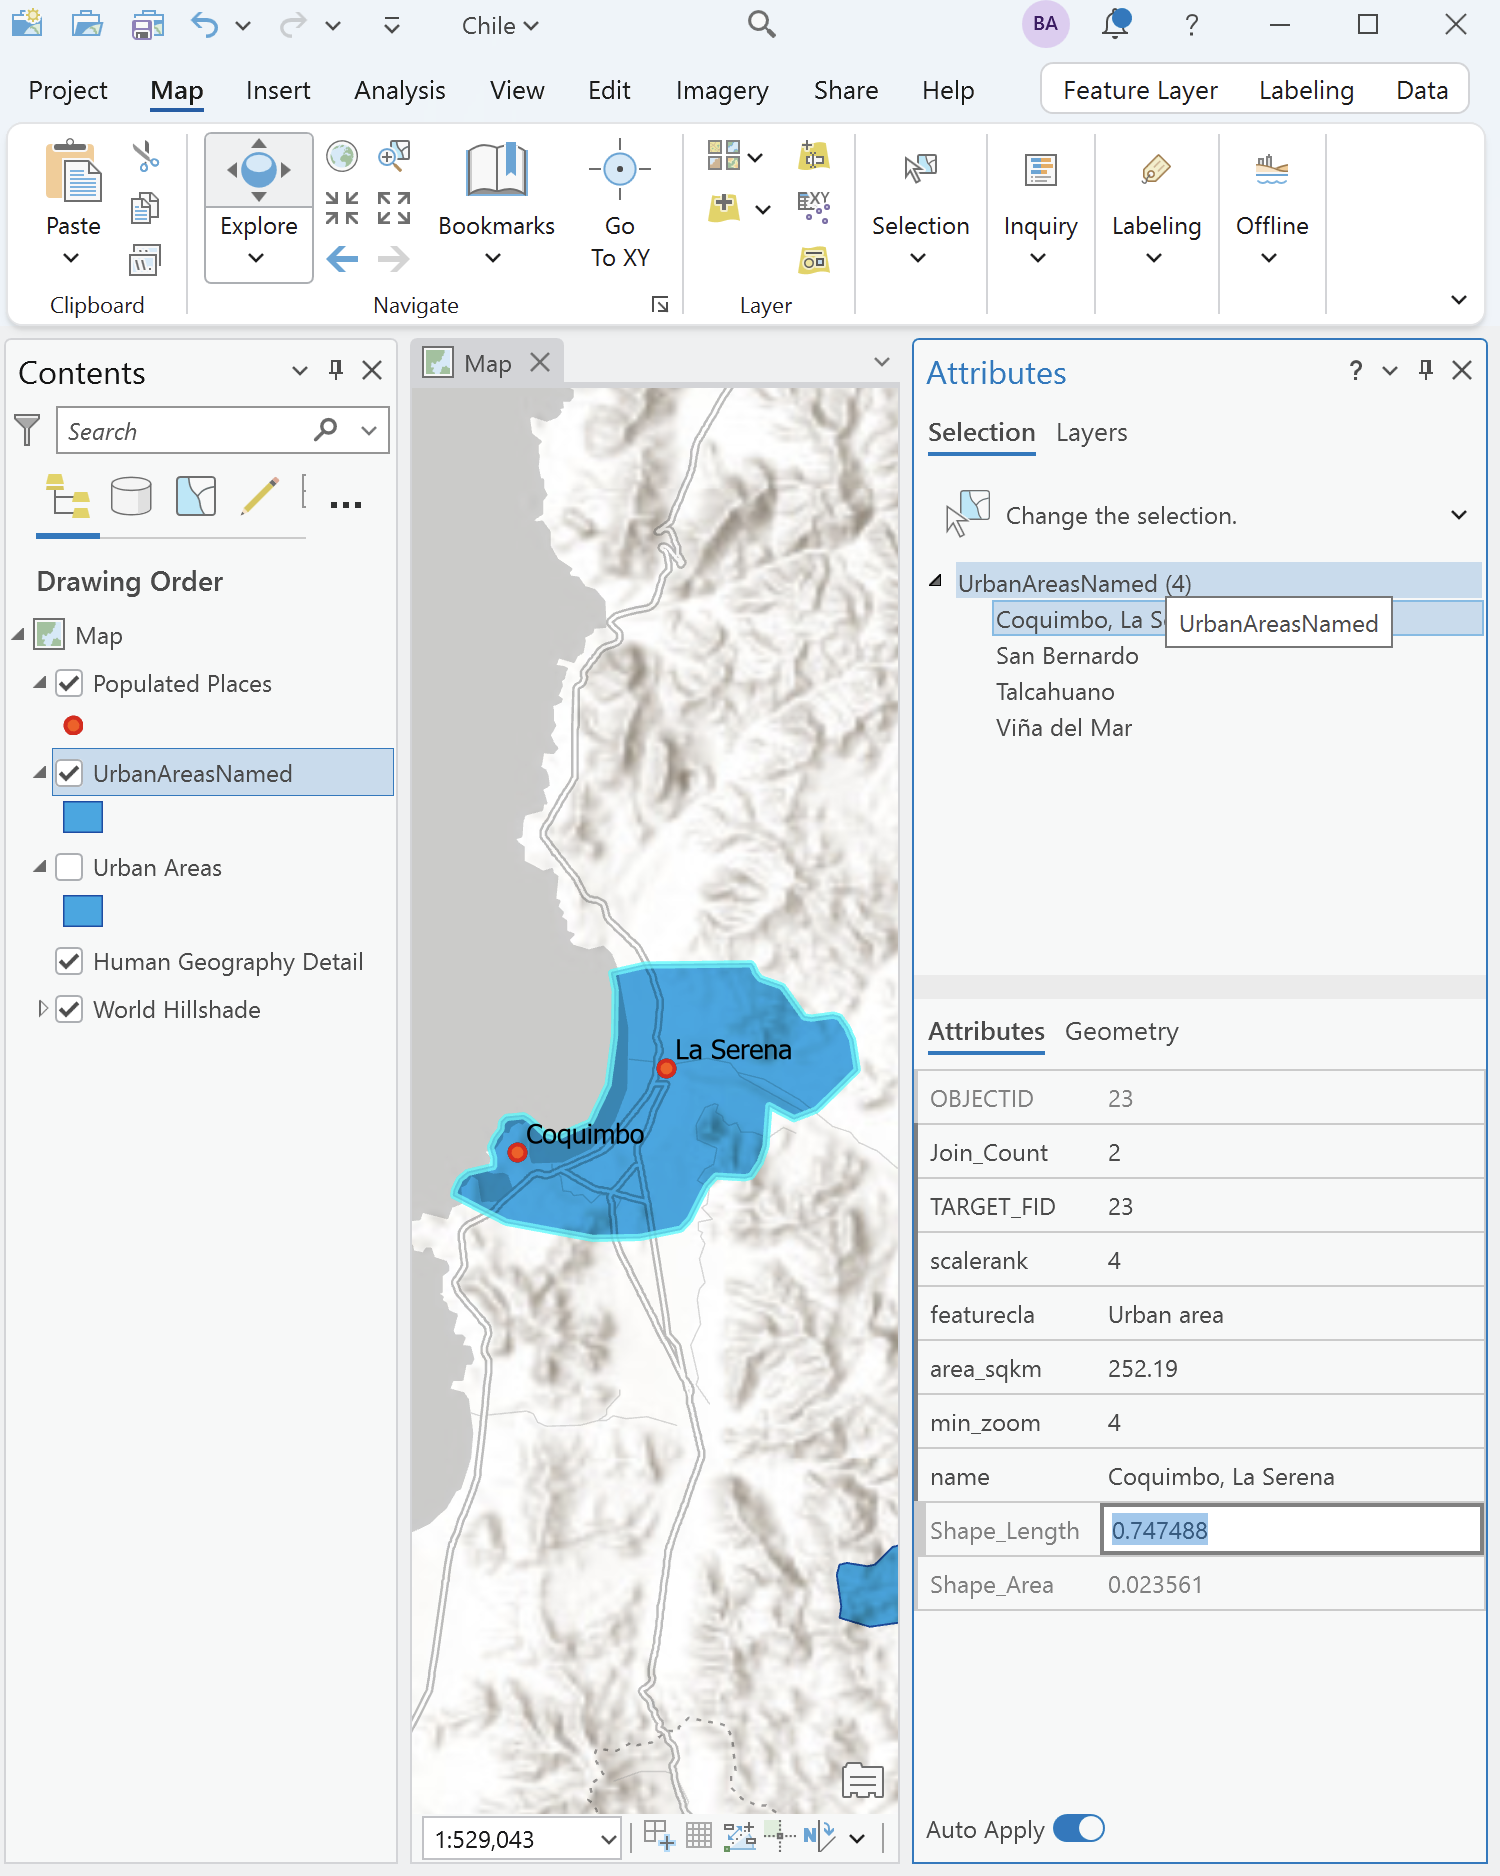Switch to List By Drawing Order
Viewport: 1500px width, 1876px height.
pos(68,496)
